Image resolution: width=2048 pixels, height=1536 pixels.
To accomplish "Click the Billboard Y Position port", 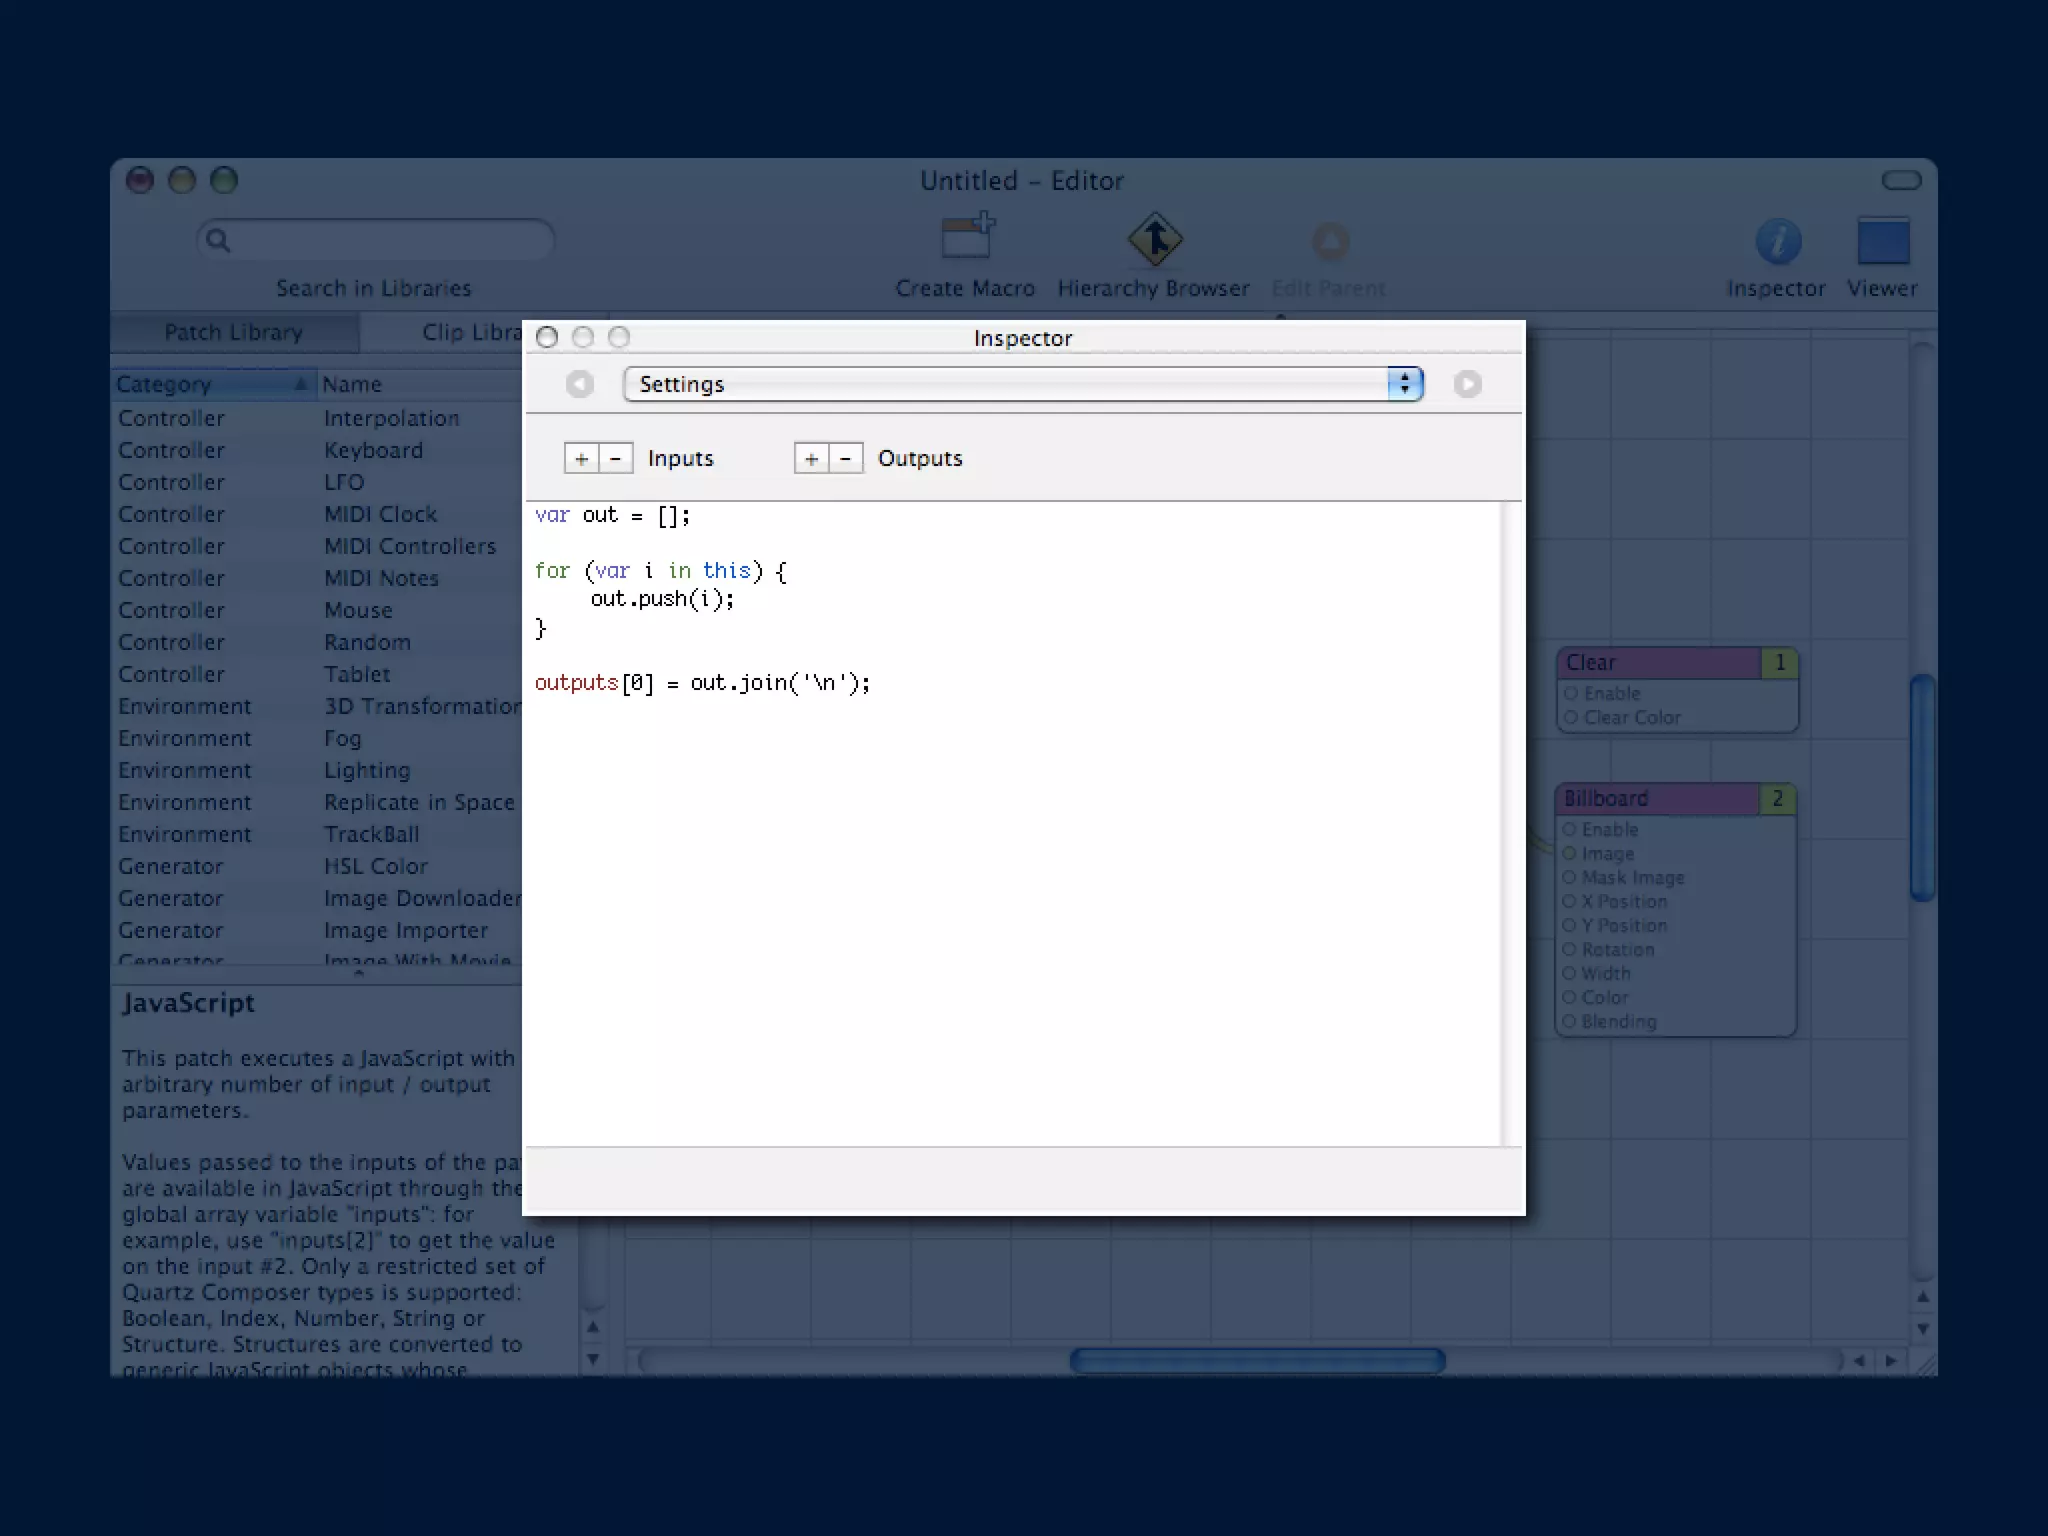I will coord(1569,925).
